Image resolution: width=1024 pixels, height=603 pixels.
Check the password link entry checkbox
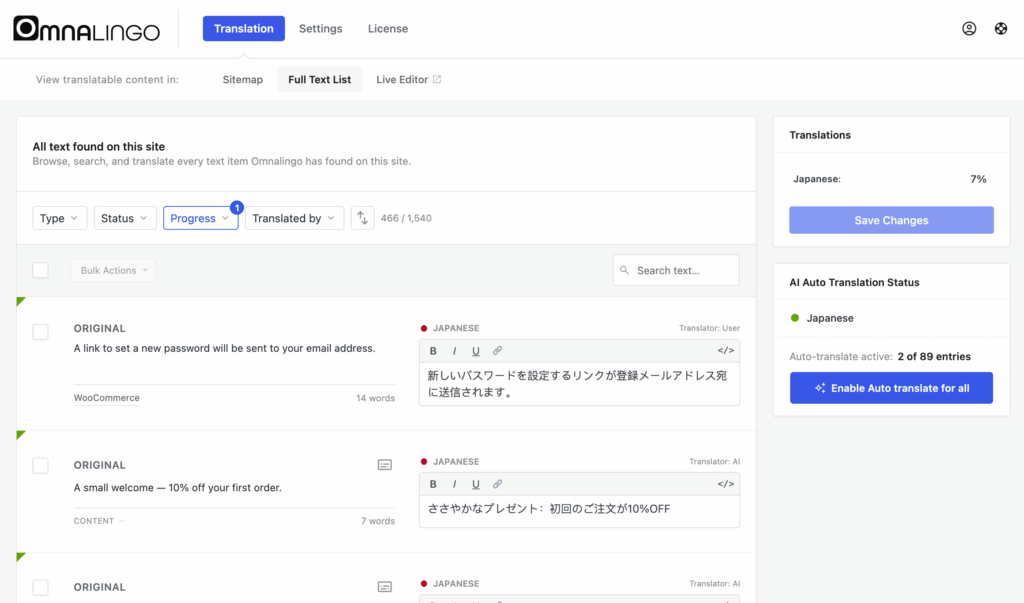click(40, 332)
